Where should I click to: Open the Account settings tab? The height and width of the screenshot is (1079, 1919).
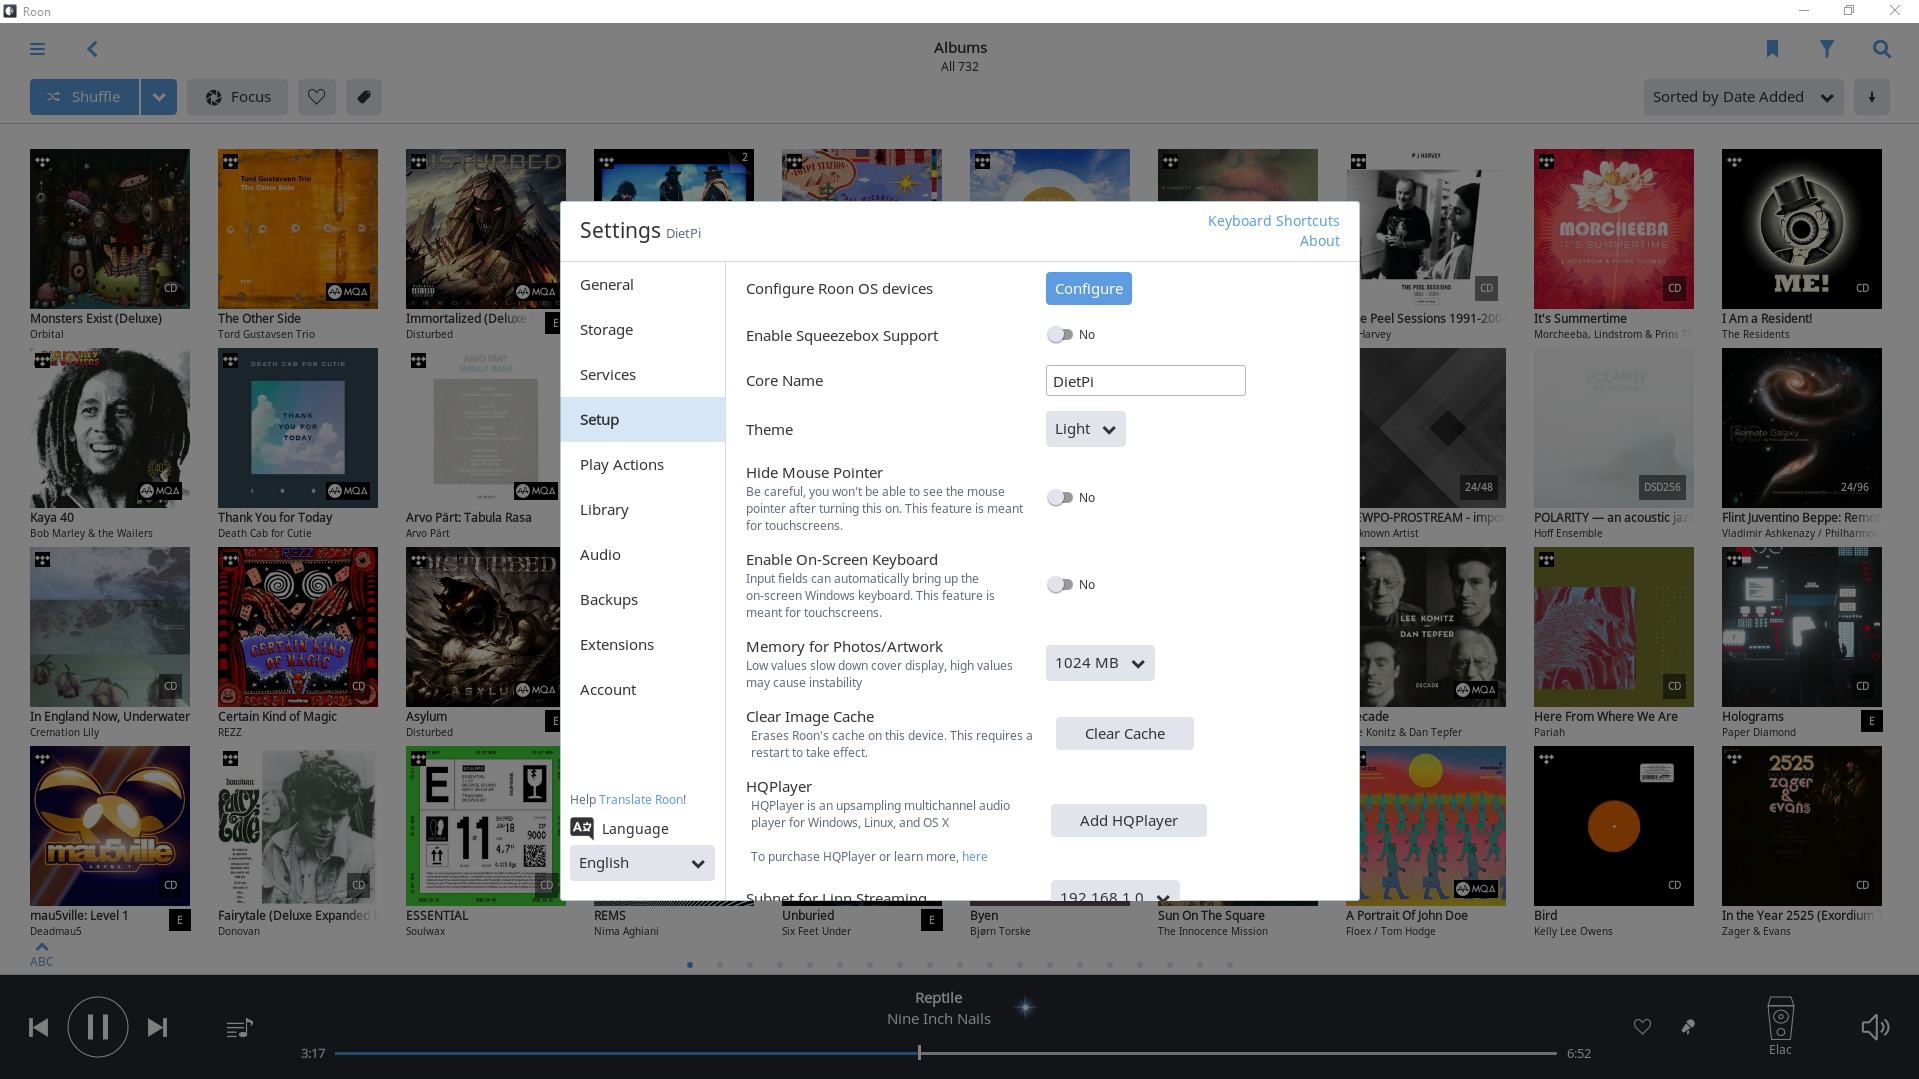(x=642, y=690)
